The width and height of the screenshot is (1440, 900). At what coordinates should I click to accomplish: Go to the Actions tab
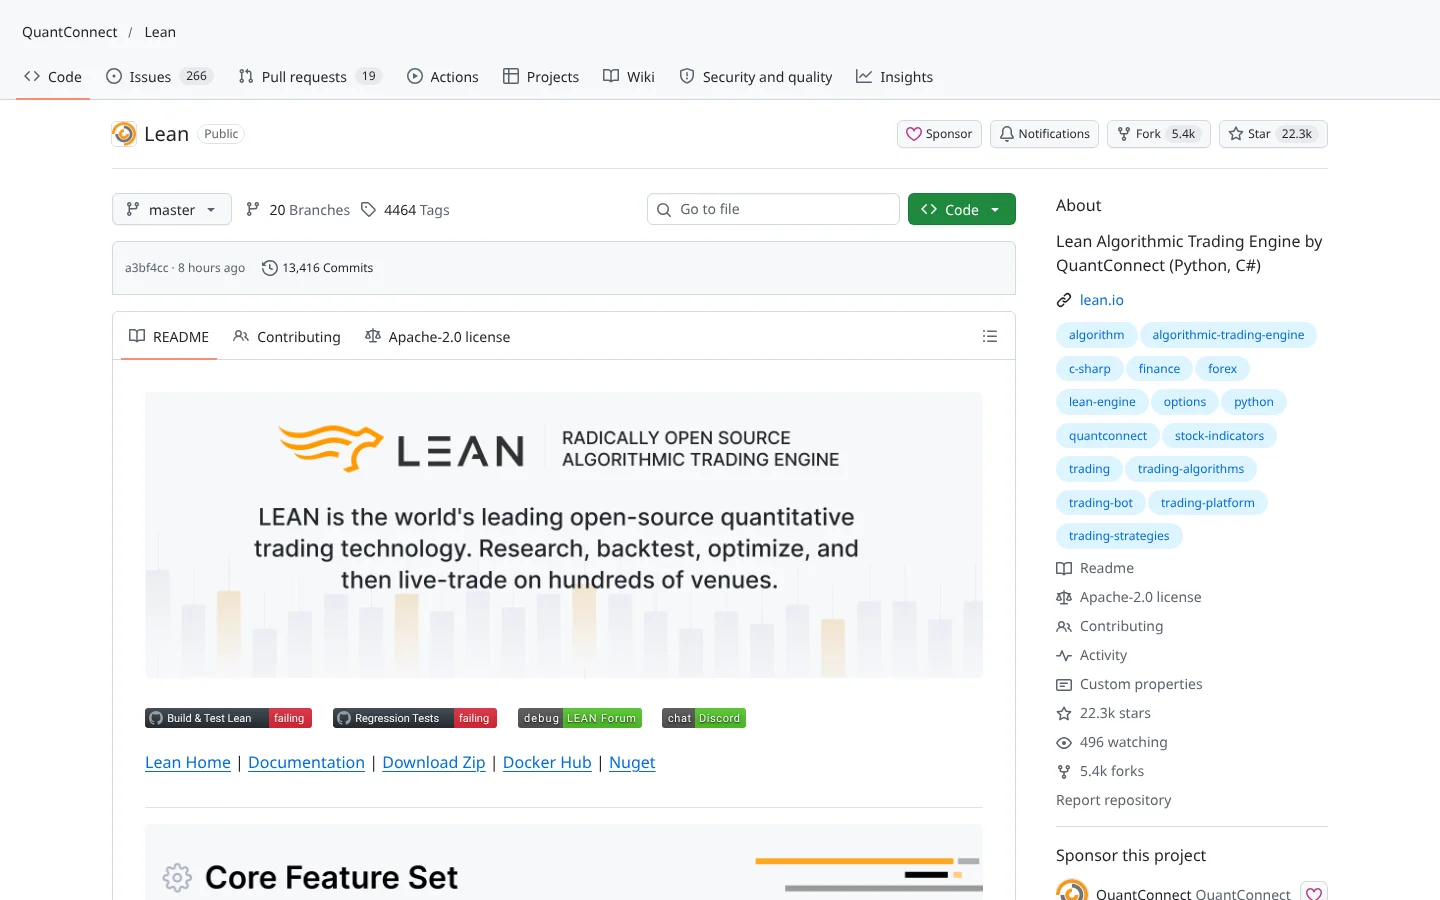[443, 77]
